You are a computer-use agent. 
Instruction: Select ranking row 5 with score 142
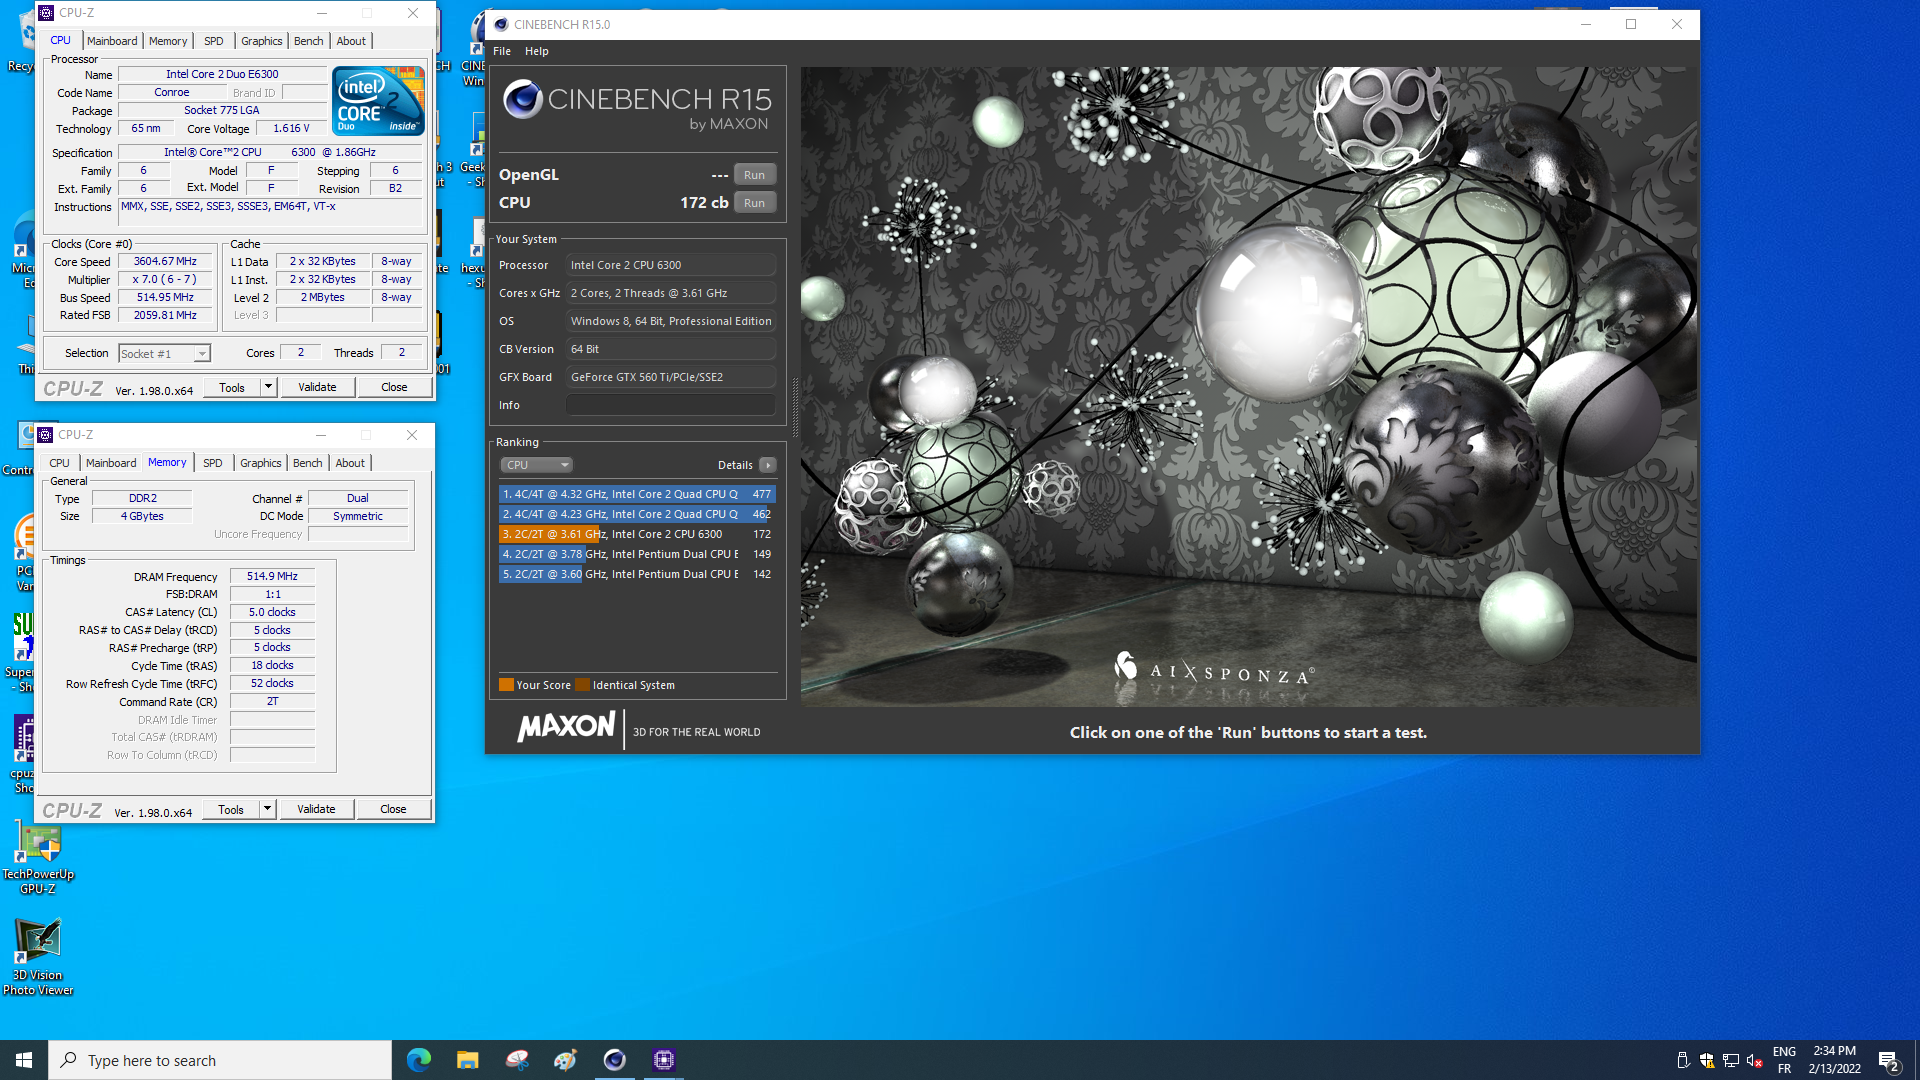[637, 574]
